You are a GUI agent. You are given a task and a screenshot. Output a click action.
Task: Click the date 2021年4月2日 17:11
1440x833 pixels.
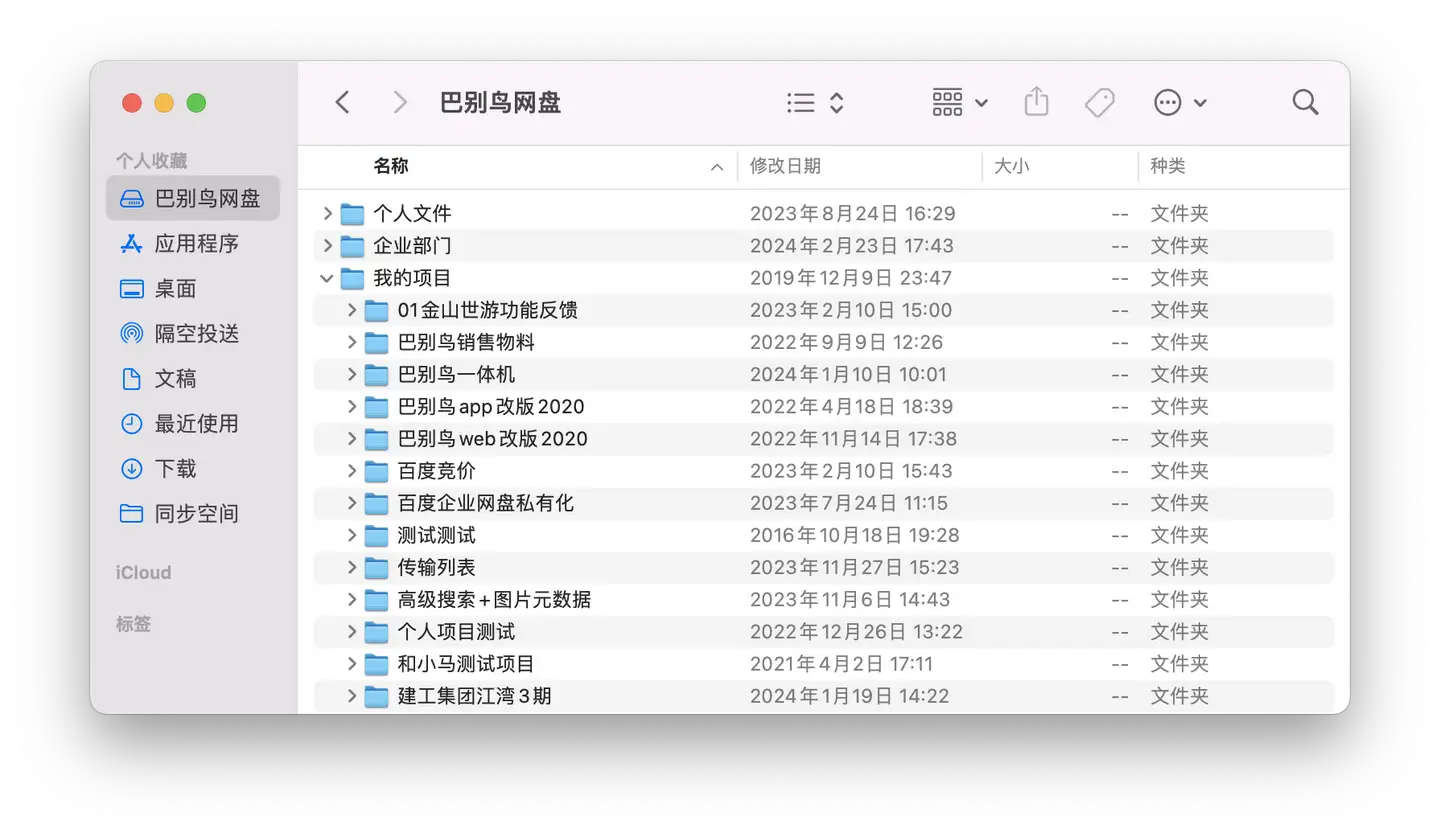(x=842, y=663)
